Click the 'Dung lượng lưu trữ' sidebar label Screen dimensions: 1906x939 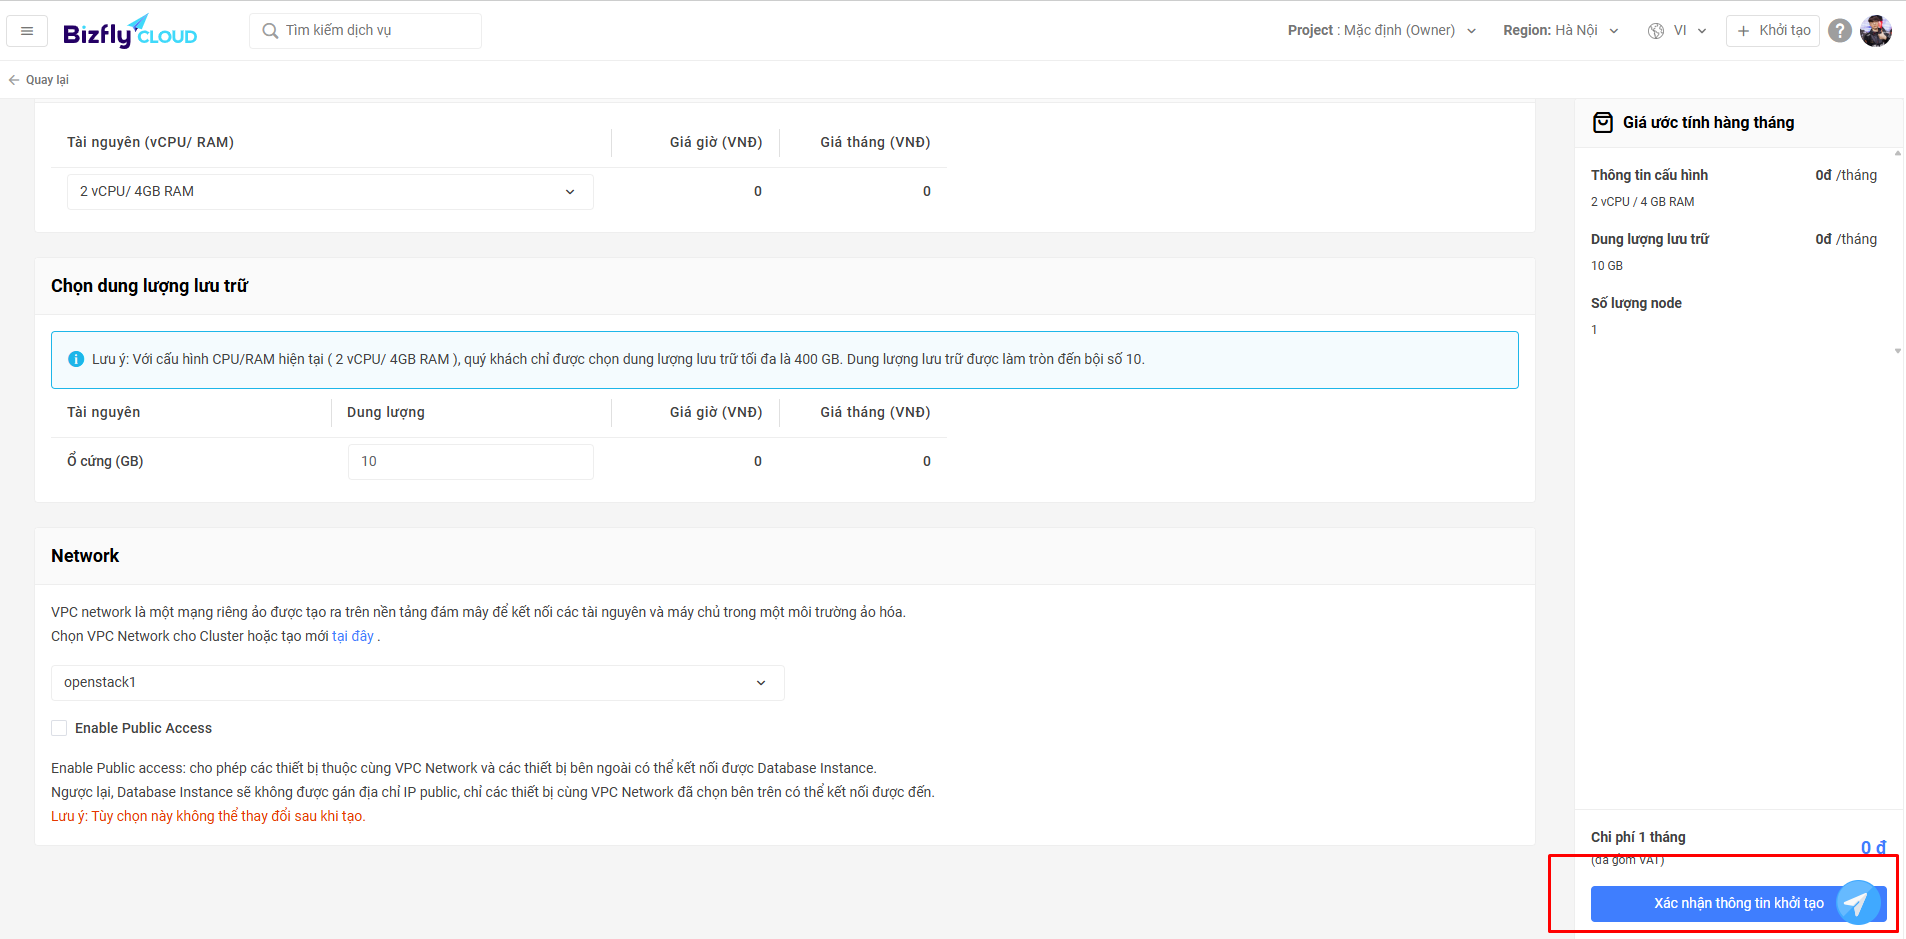(1650, 239)
